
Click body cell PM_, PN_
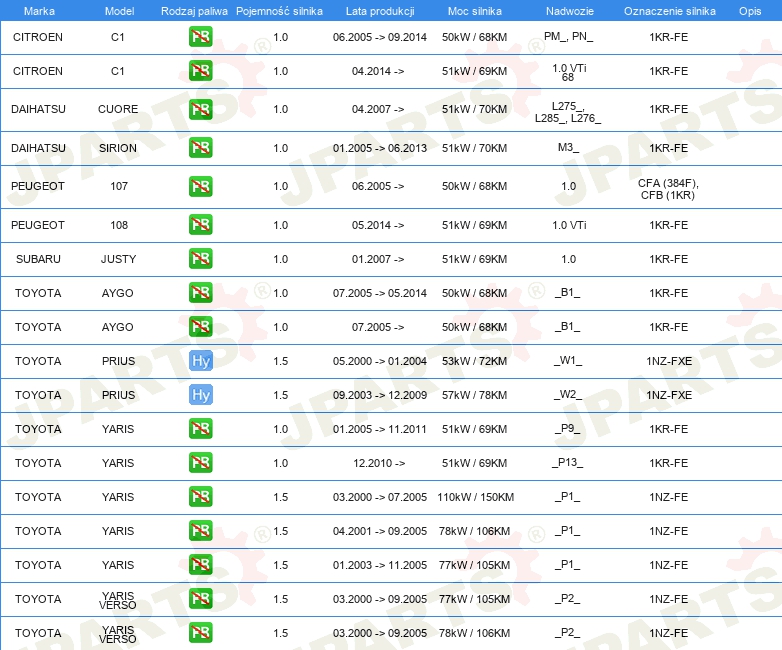pos(569,36)
